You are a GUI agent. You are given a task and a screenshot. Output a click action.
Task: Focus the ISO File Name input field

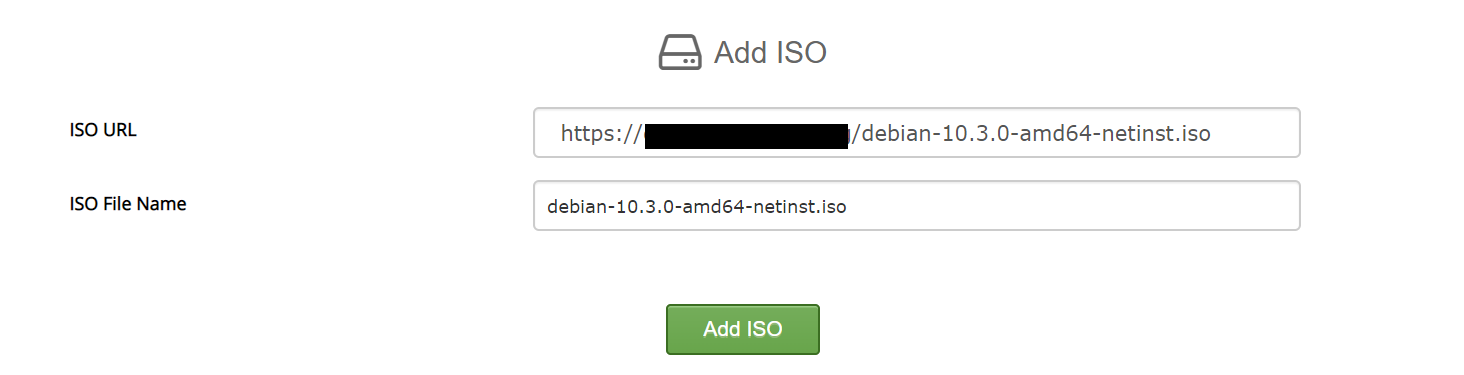916,206
